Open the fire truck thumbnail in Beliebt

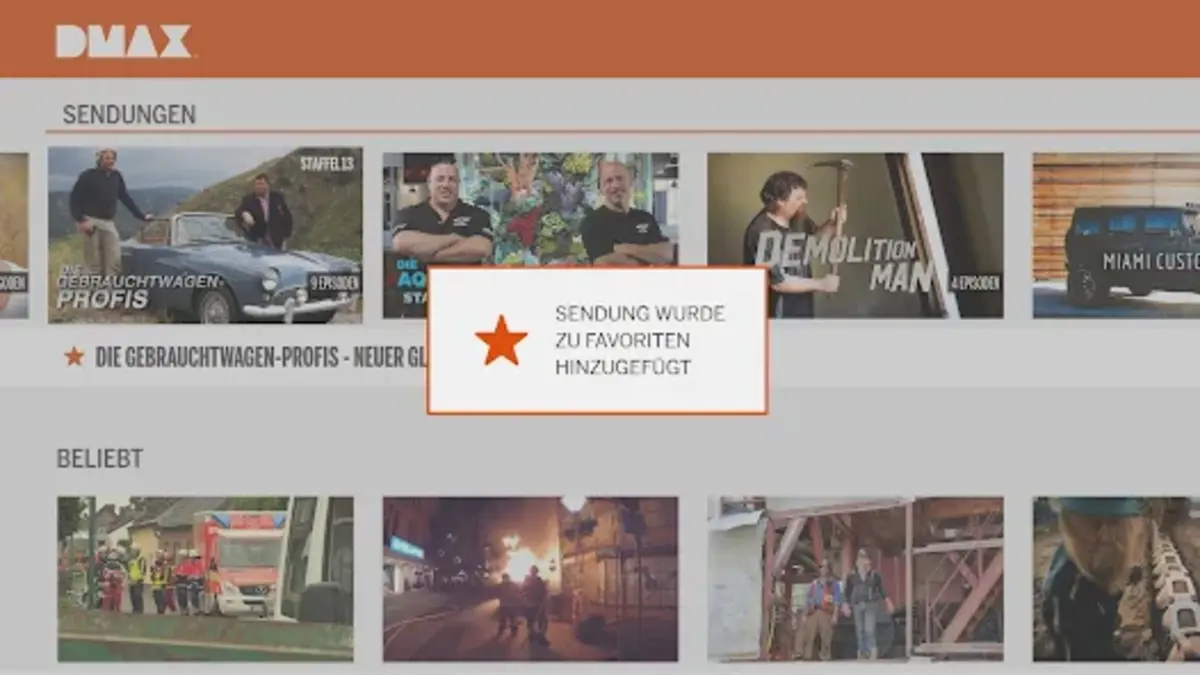click(205, 579)
